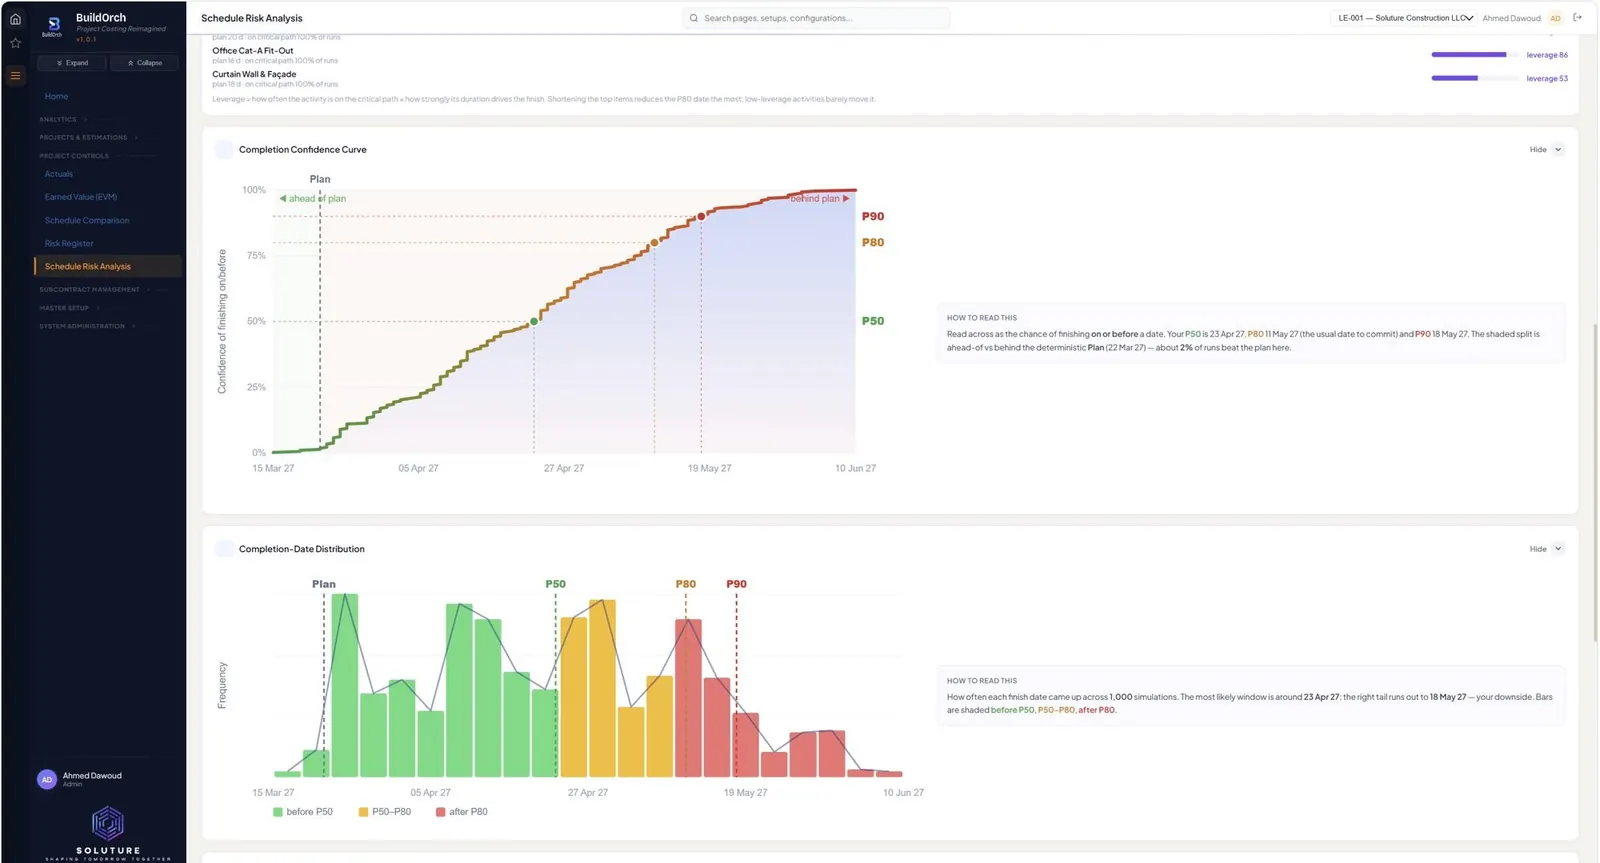Click the Soluture hexagon logo
This screenshot has width=1600, height=863.
click(108, 824)
